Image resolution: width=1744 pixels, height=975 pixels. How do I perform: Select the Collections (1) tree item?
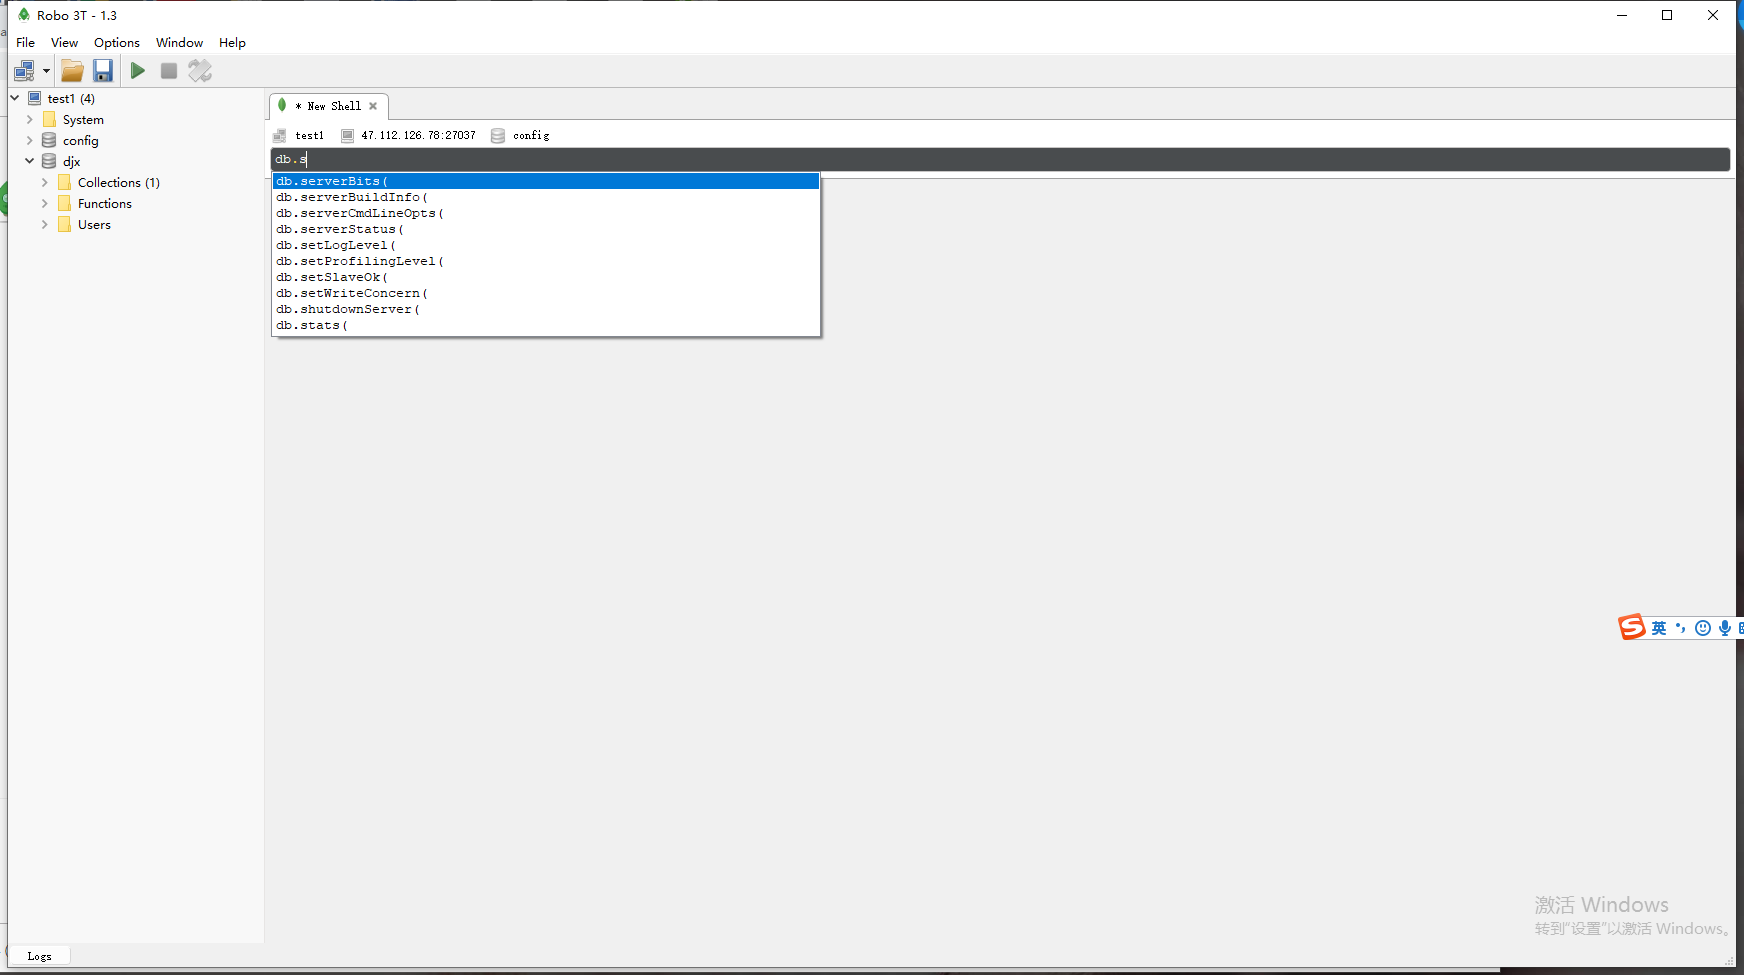pos(119,183)
